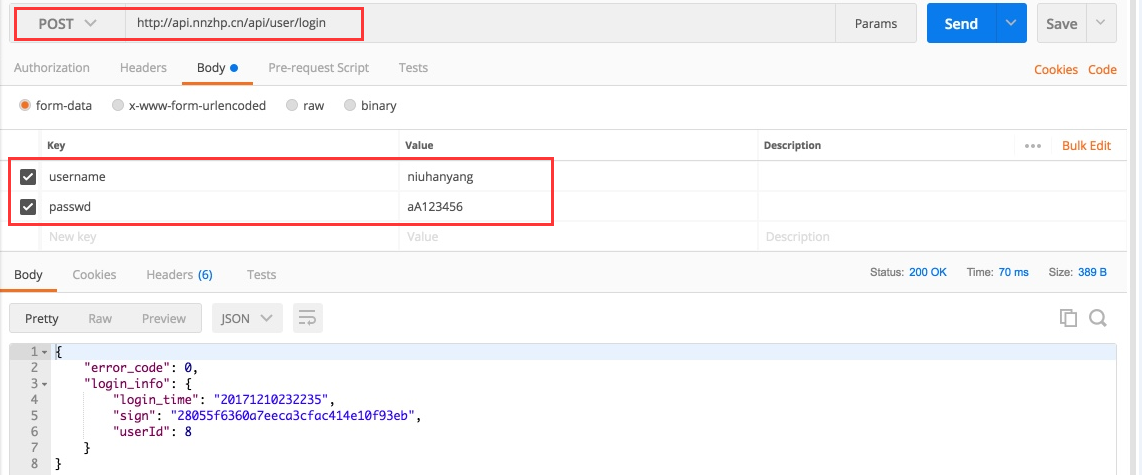Toggle line wrap for the response
1142x475 pixels.
point(307,318)
